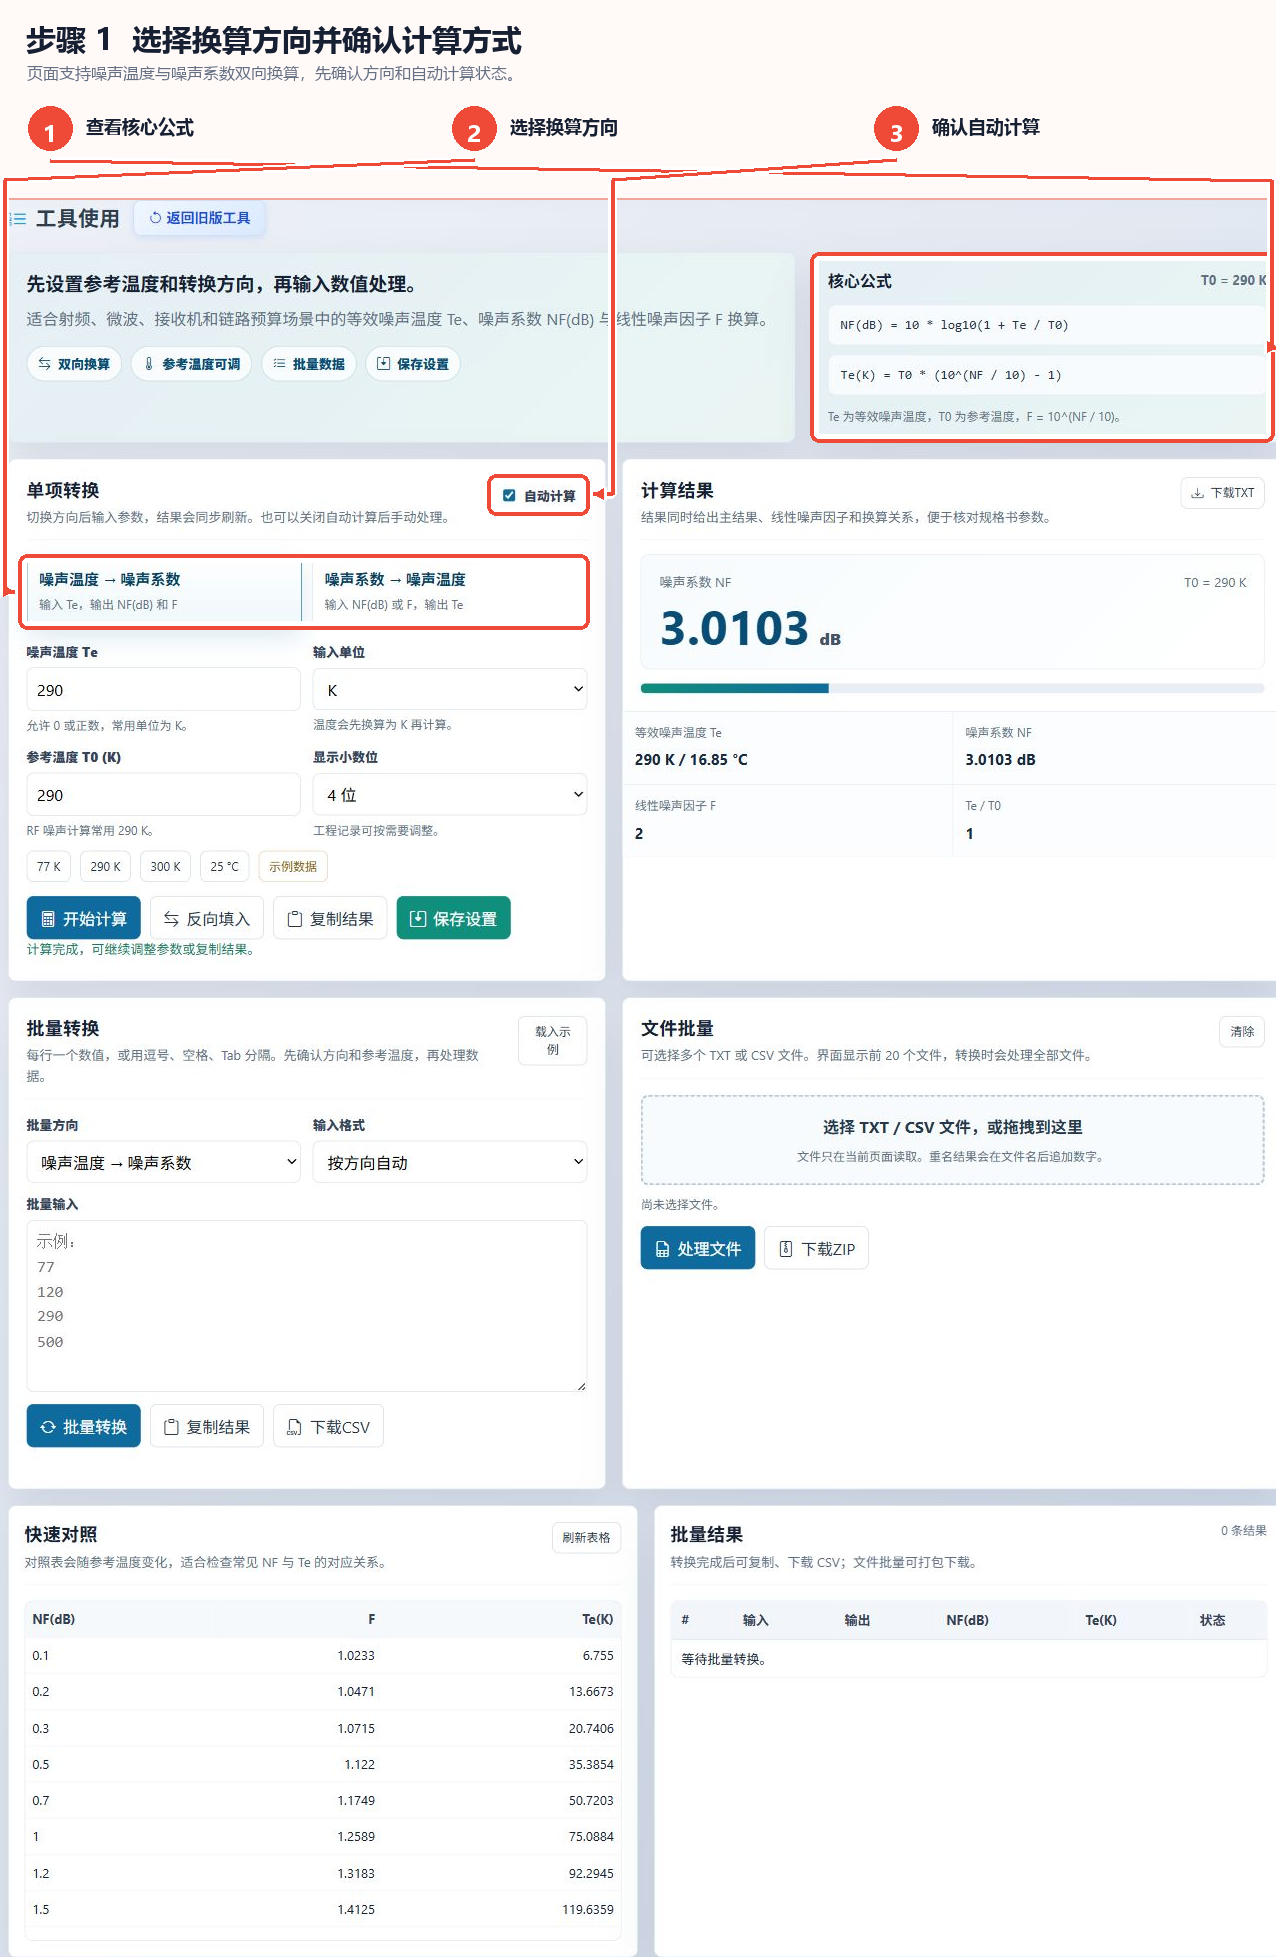The height and width of the screenshot is (1957, 1276).
Task: Click the thermometer icon in 参考温度可调
Action: (x=149, y=364)
